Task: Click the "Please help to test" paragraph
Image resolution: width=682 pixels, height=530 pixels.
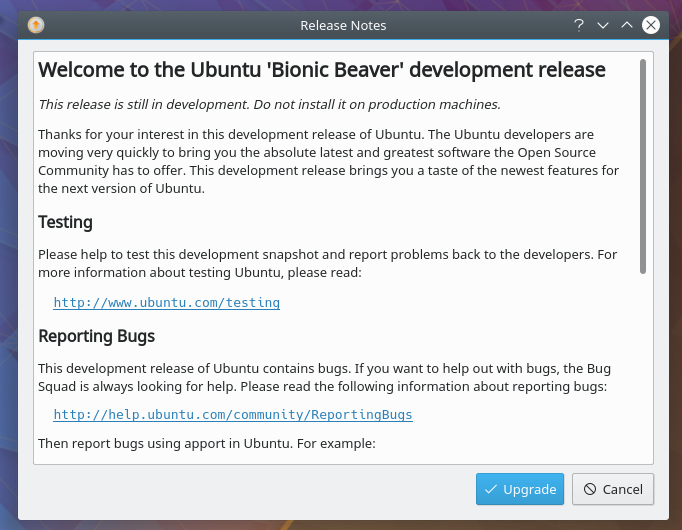Action: 330,265
